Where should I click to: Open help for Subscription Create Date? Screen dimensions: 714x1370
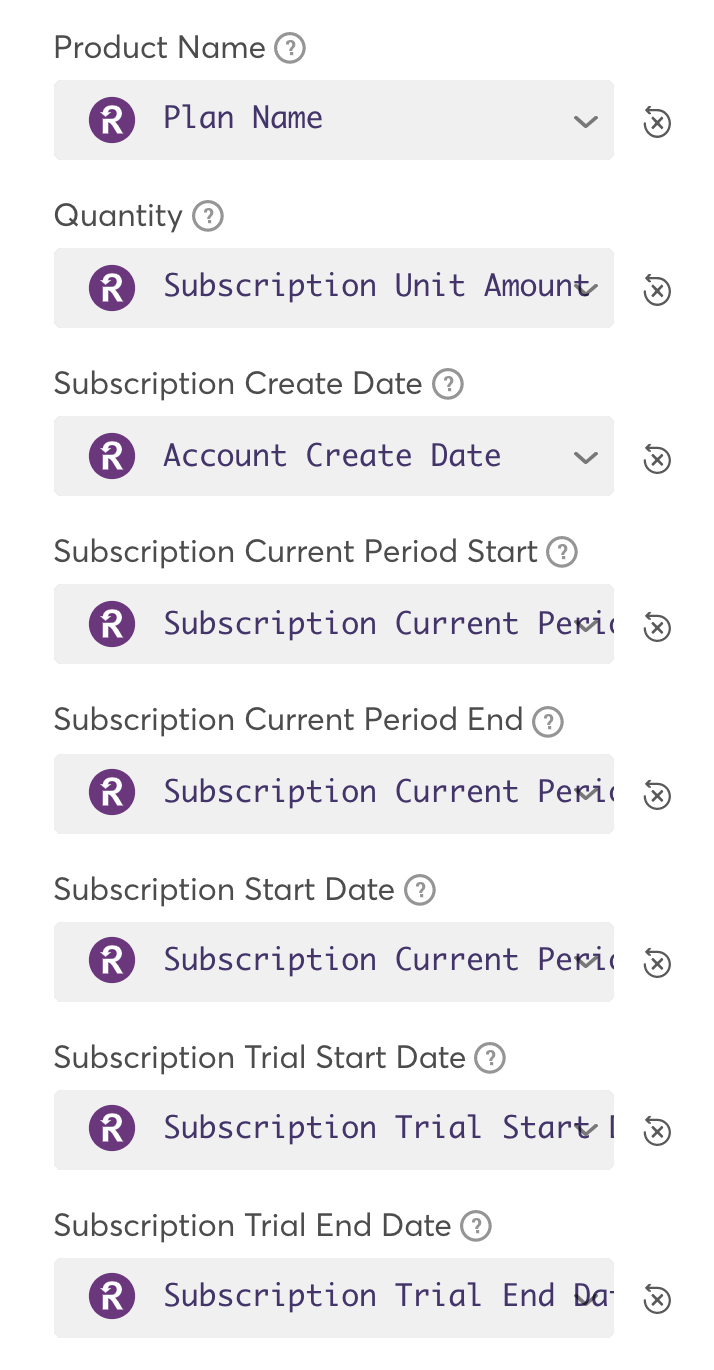(447, 384)
